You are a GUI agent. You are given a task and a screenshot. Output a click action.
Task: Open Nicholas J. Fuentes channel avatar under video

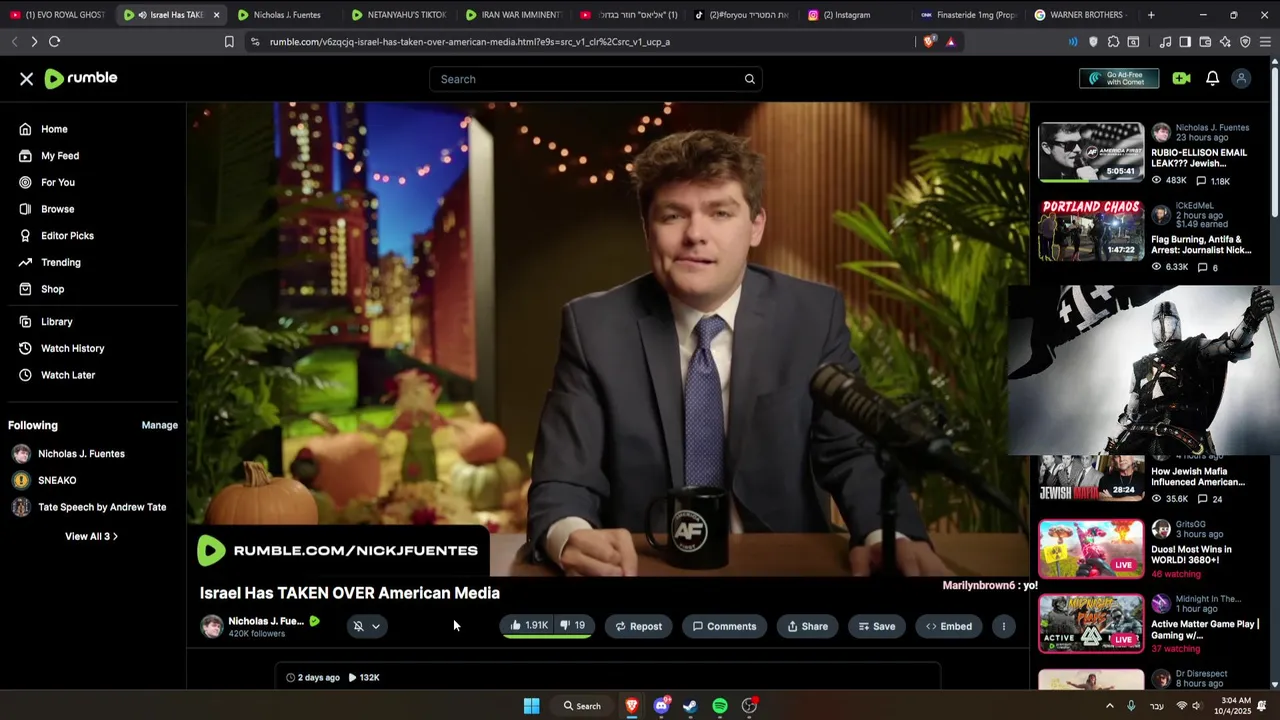point(211,626)
